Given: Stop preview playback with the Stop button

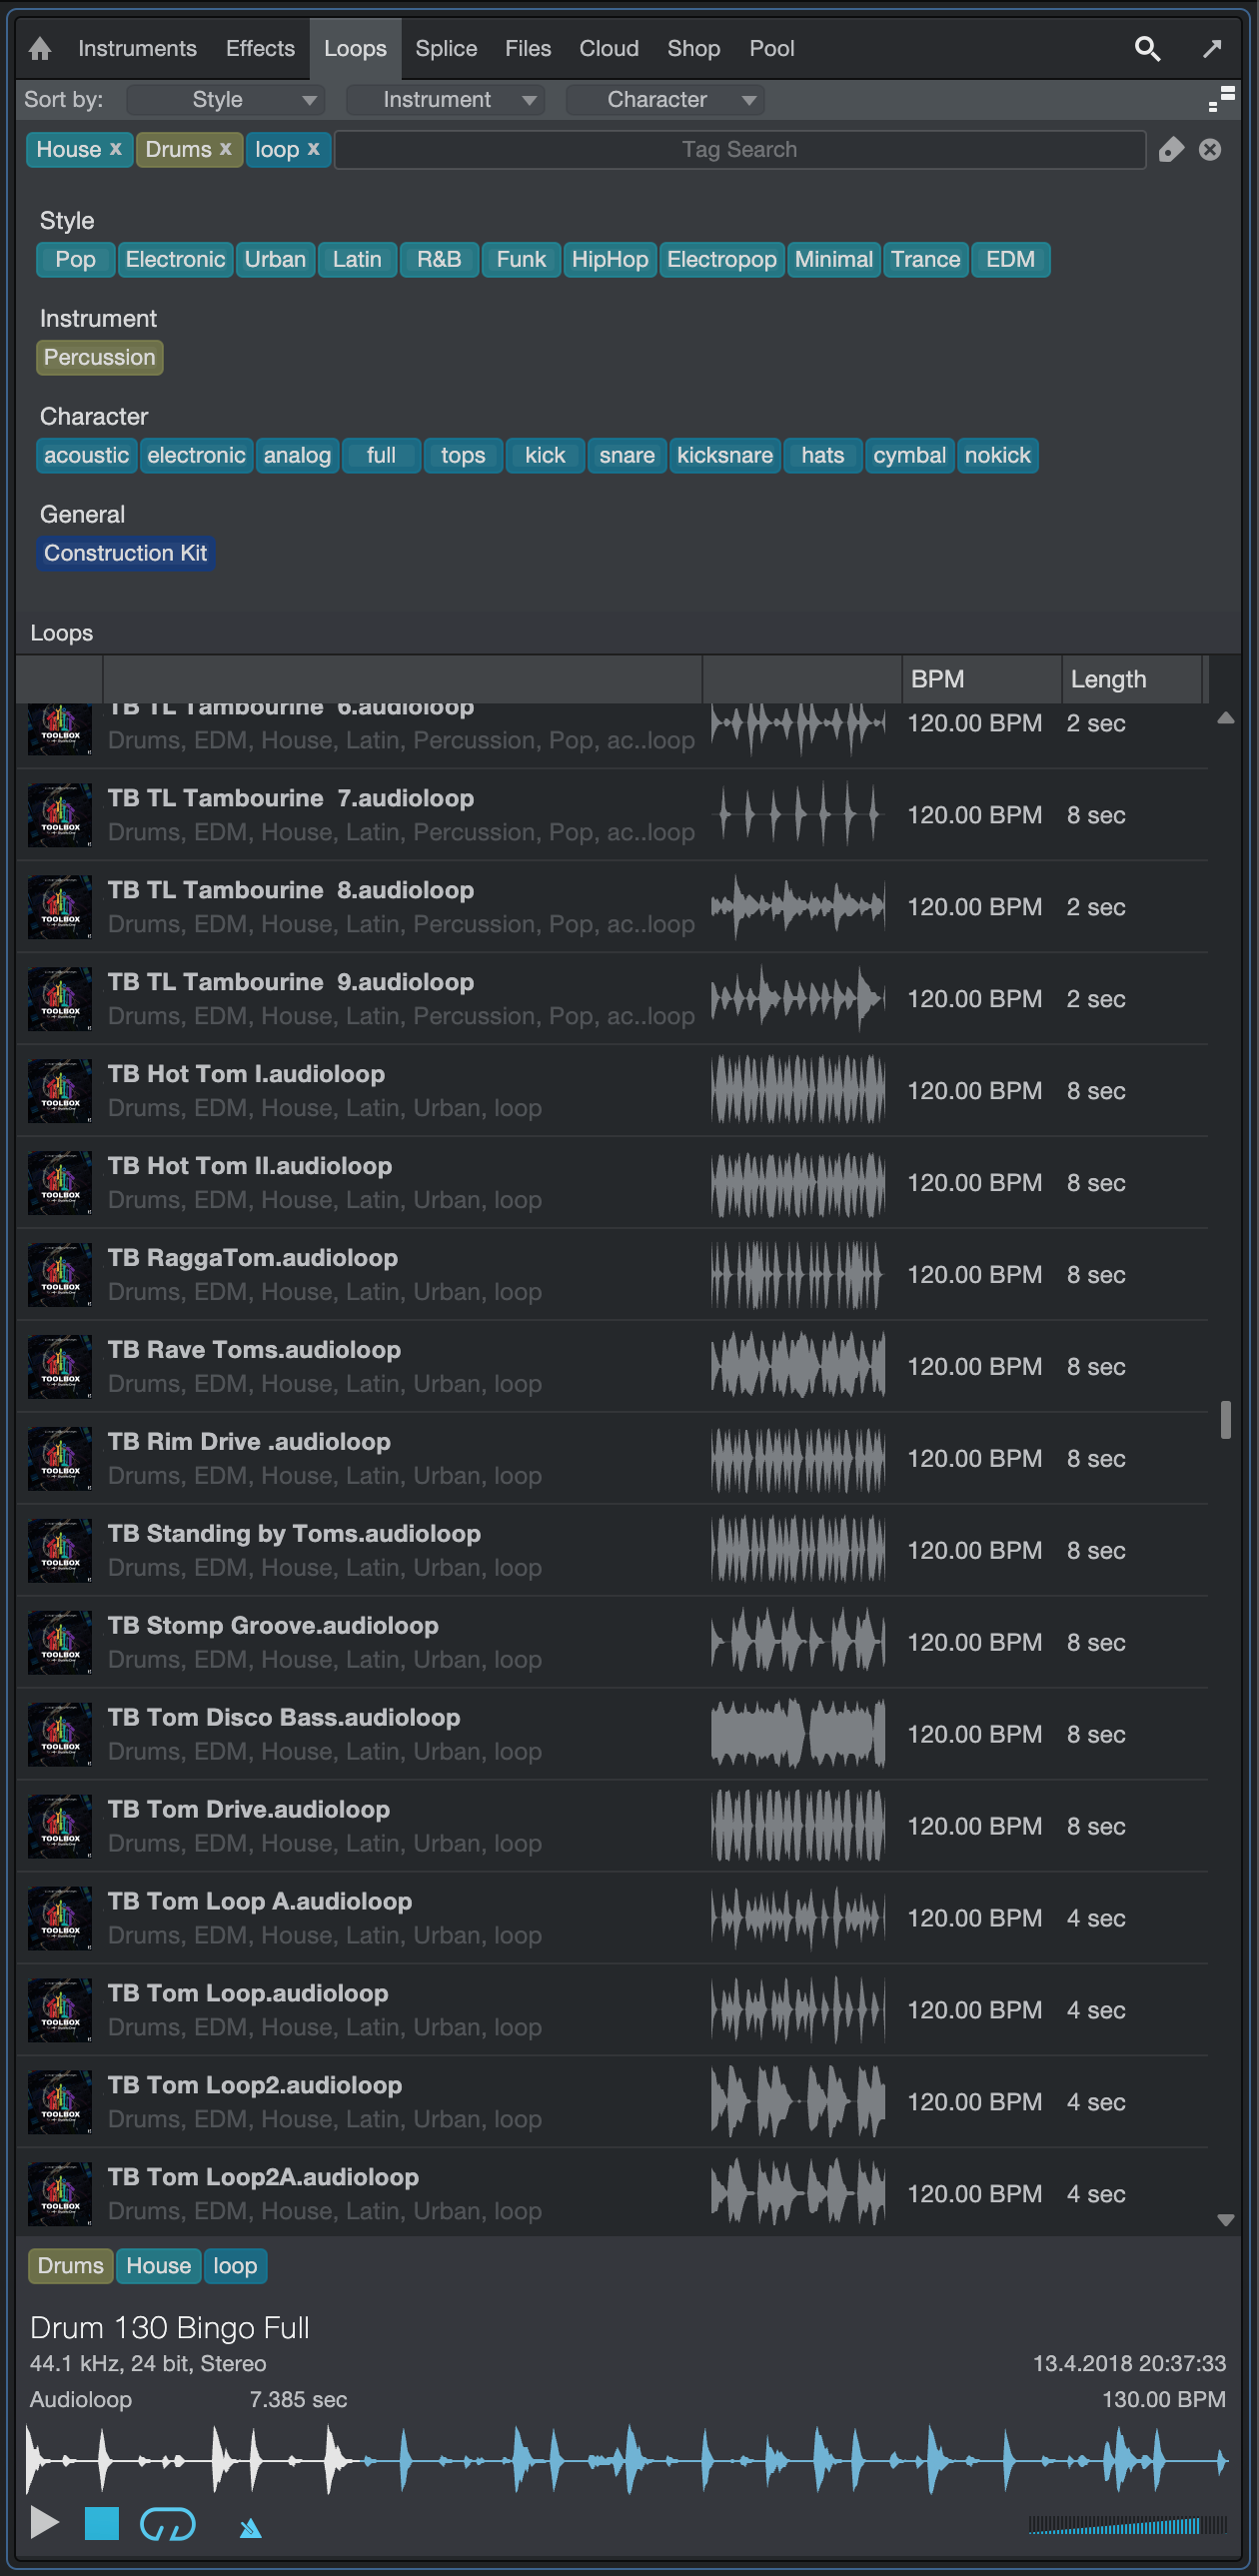Looking at the screenshot, I should point(101,2523).
